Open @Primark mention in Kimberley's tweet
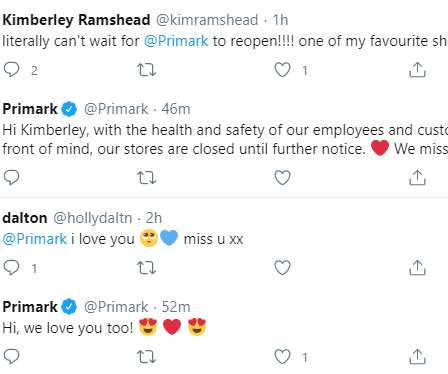 pyautogui.click(x=176, y=41)
